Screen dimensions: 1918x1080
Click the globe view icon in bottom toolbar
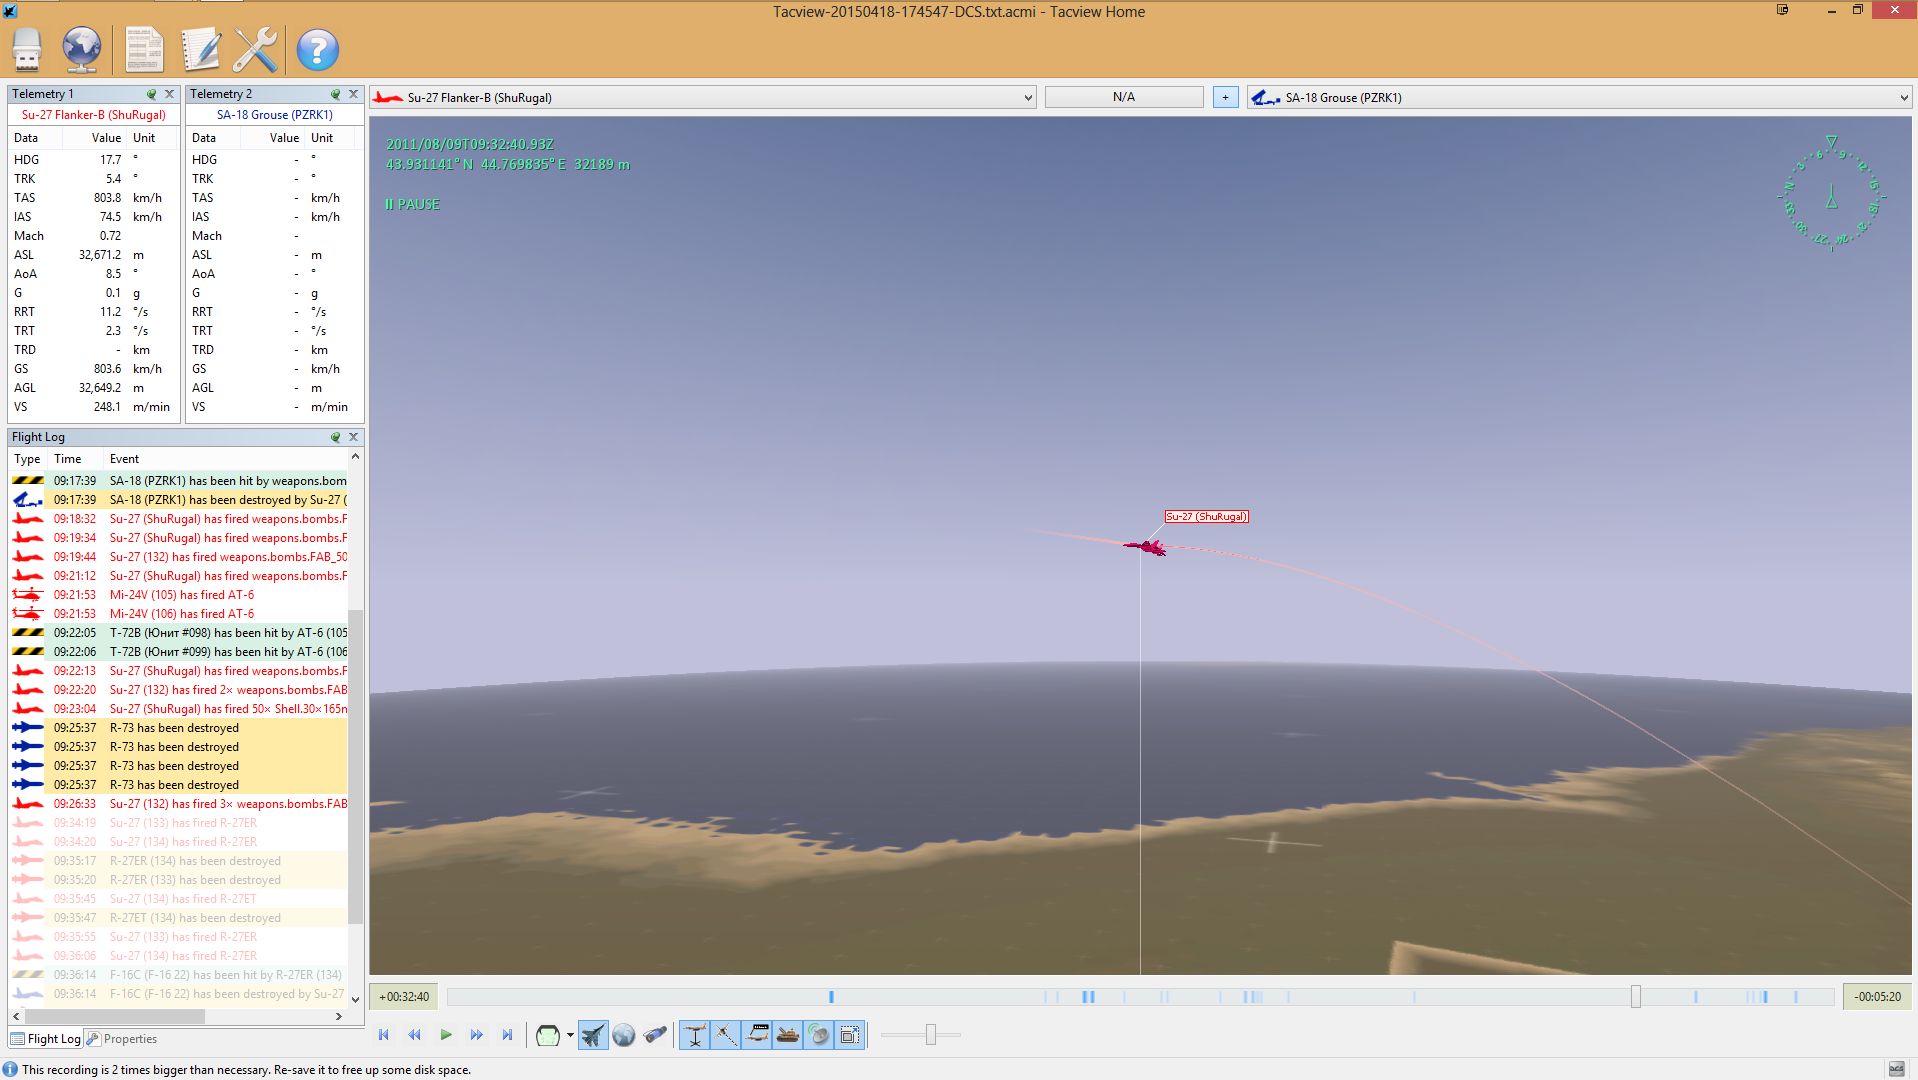pos(624,1035)
